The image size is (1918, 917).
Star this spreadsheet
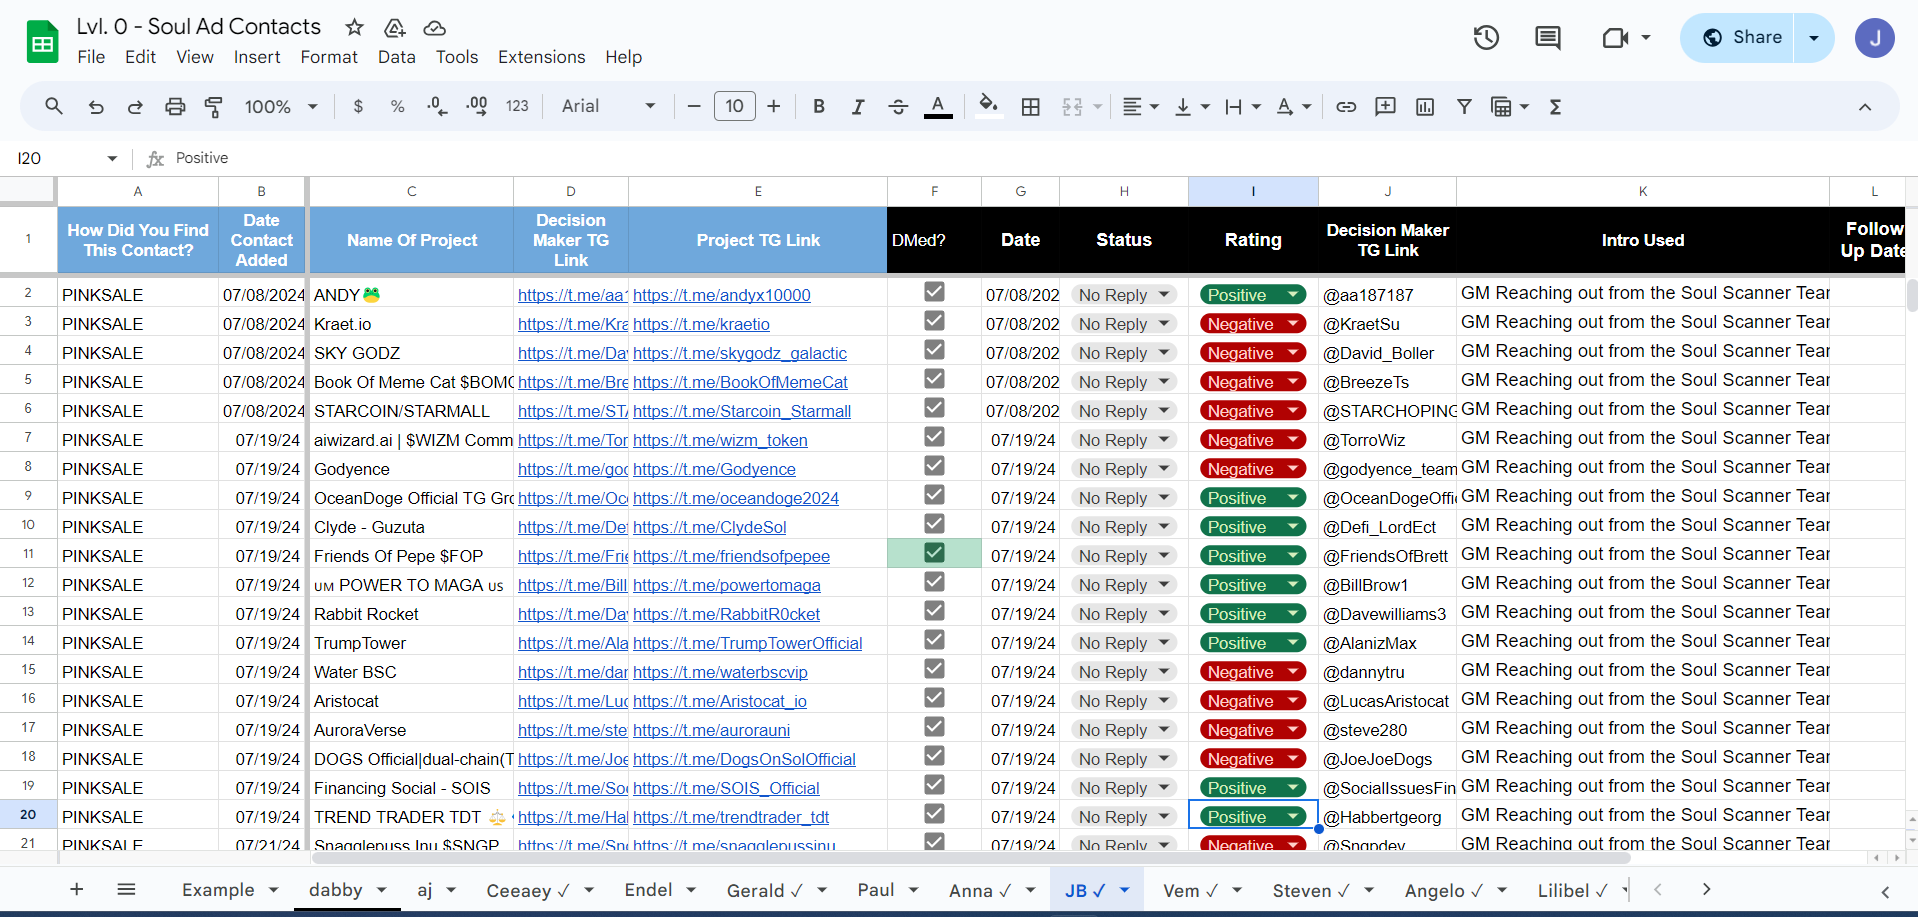coord(354,27)
